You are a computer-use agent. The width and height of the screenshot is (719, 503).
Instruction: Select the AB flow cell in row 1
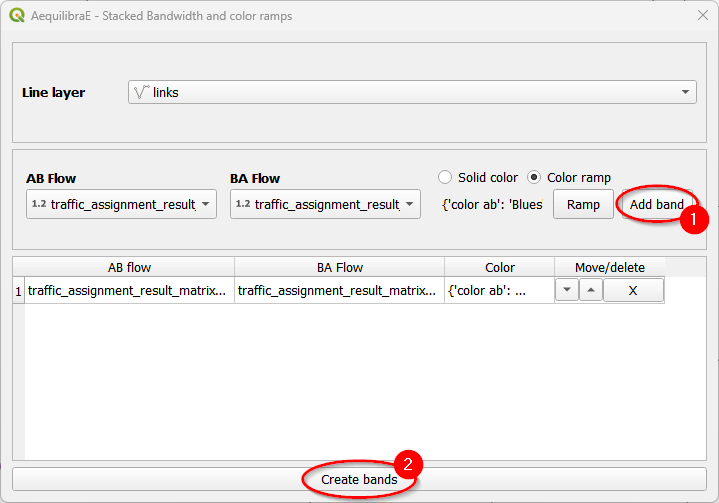(x=130, y=290)
